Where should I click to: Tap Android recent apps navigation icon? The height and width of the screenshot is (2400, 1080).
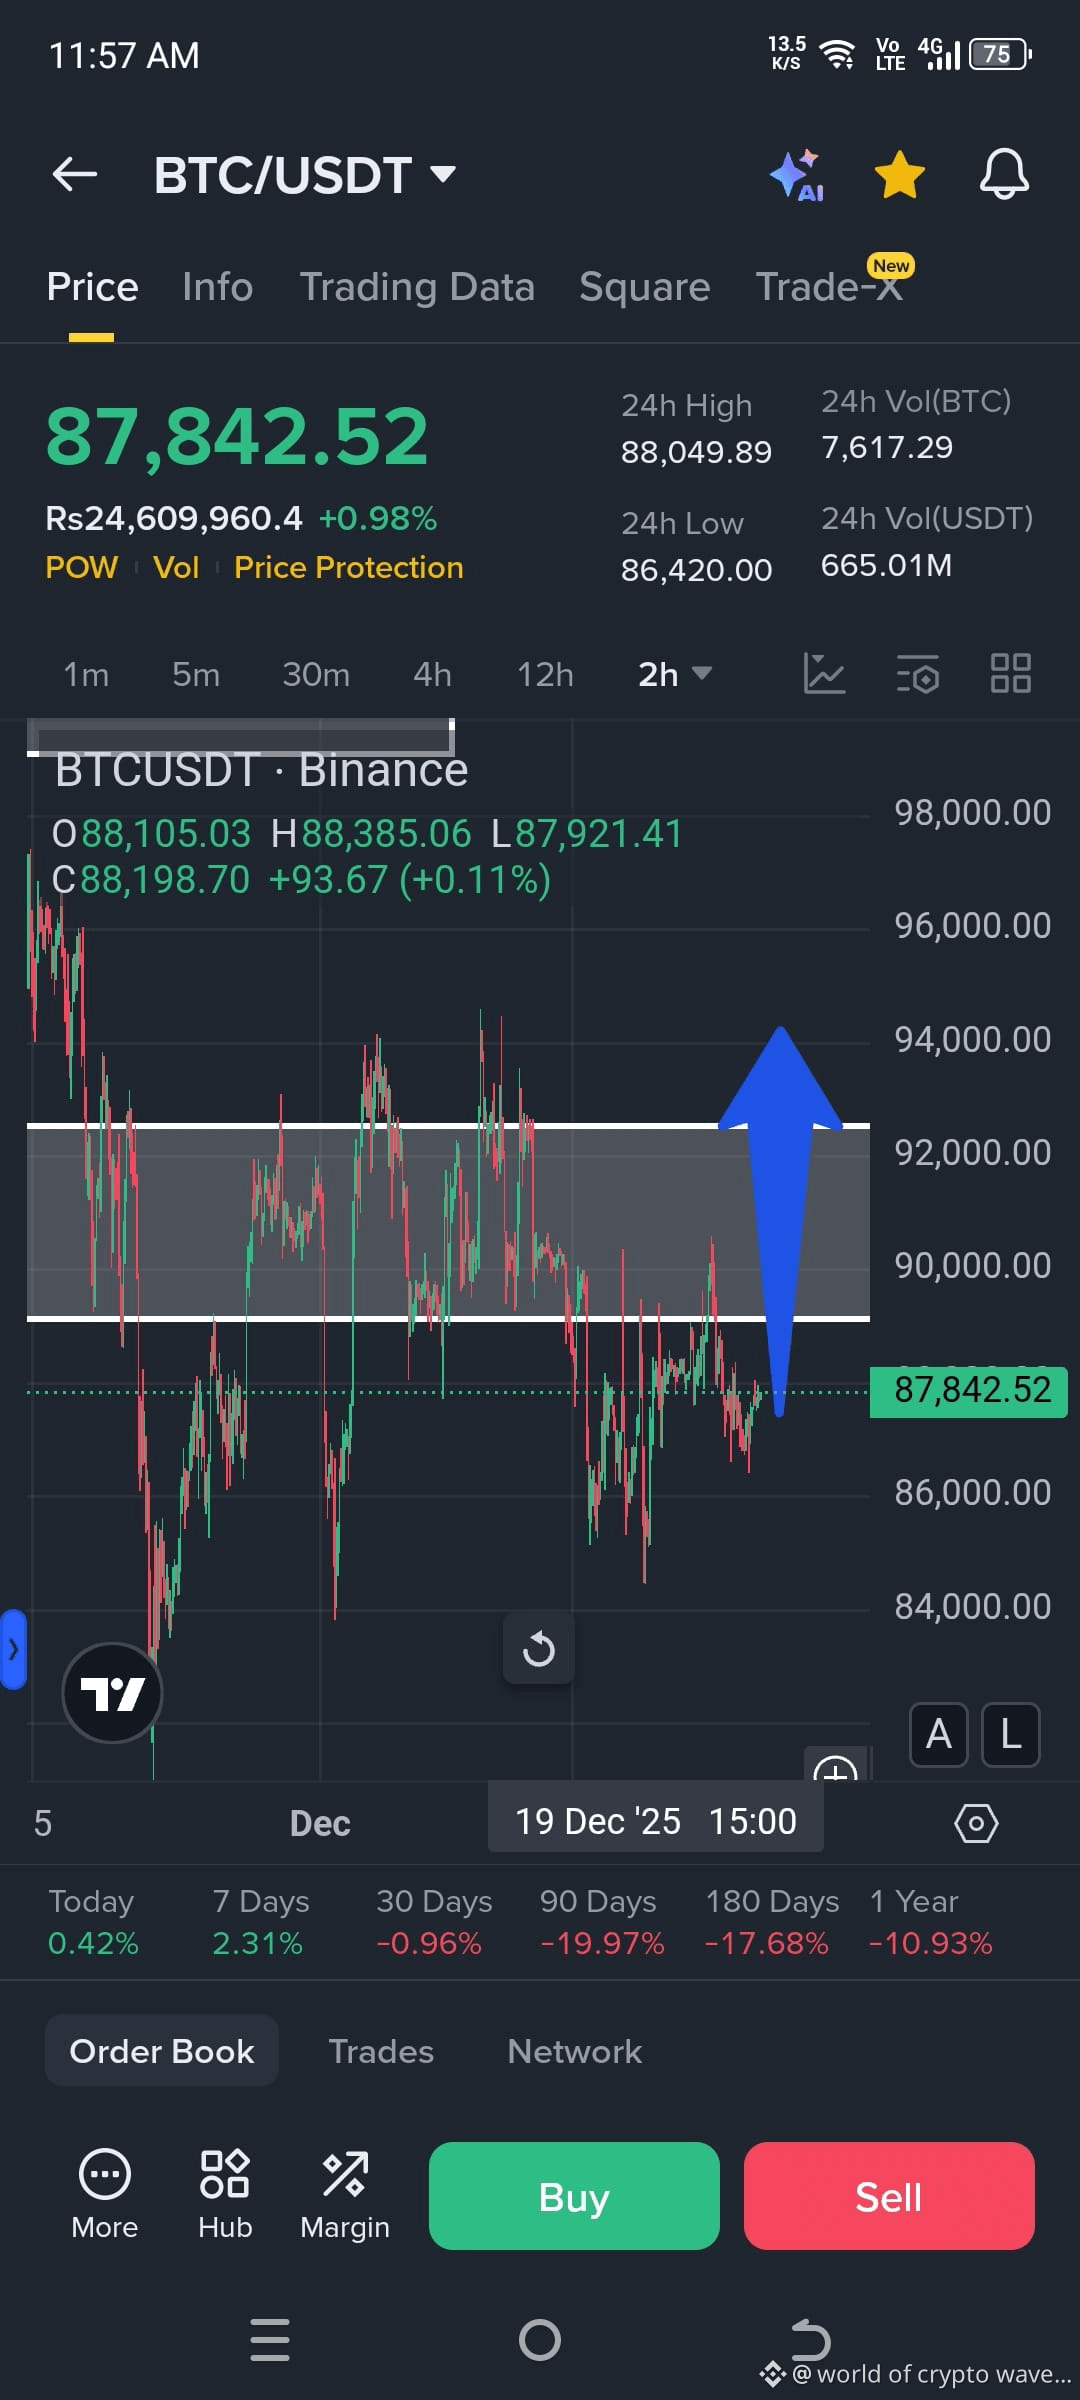(270, 2340)
